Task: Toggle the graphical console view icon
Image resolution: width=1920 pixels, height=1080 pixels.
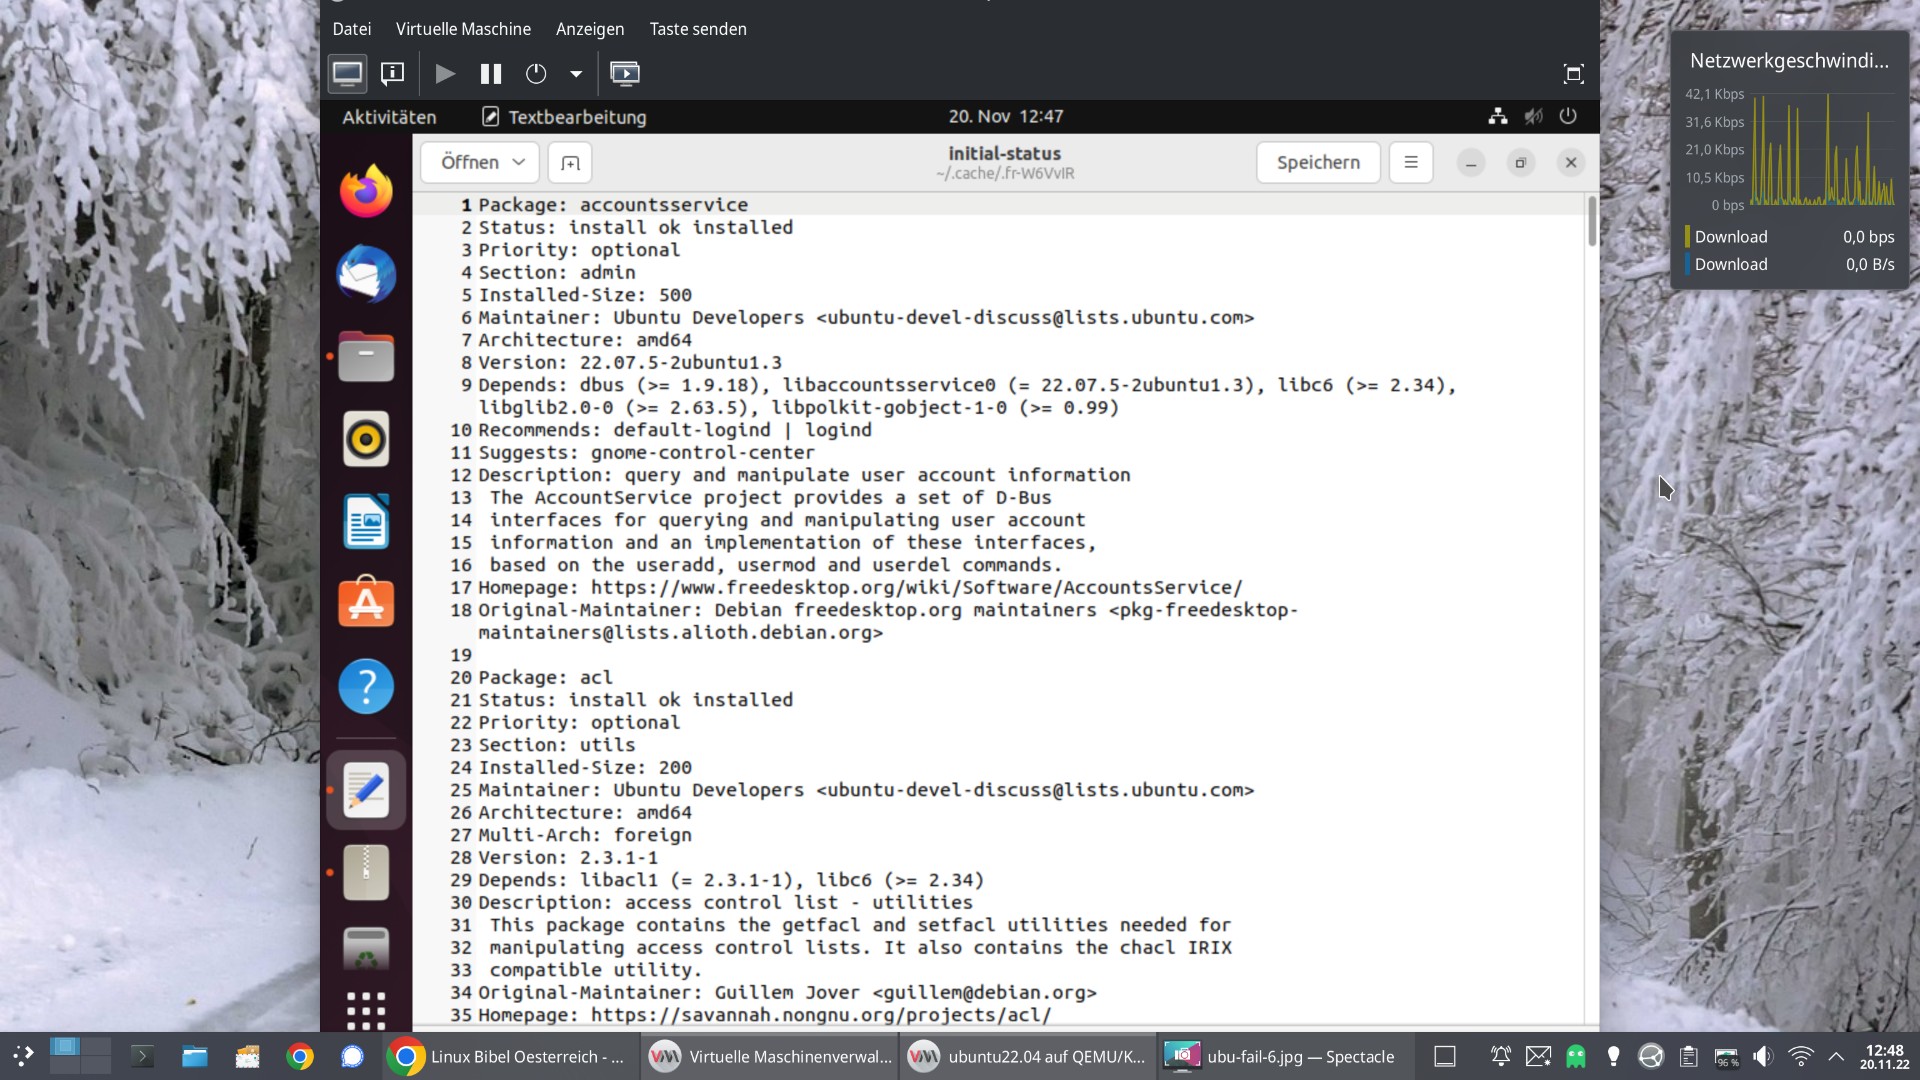Action: 347,73
